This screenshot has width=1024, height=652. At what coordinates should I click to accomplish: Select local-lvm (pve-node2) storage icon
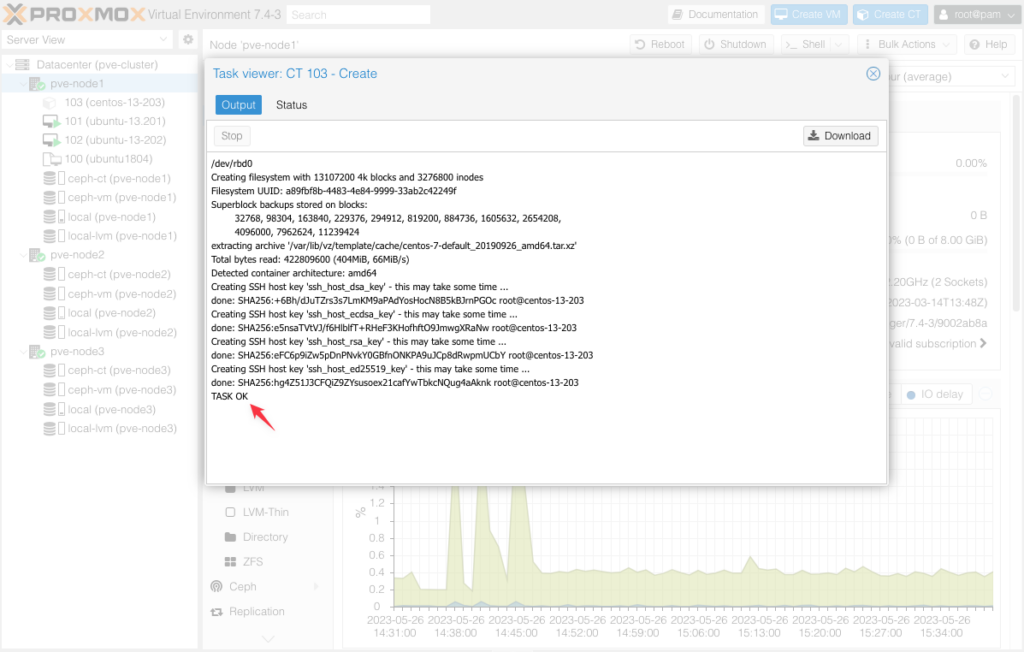click(54, 333)
